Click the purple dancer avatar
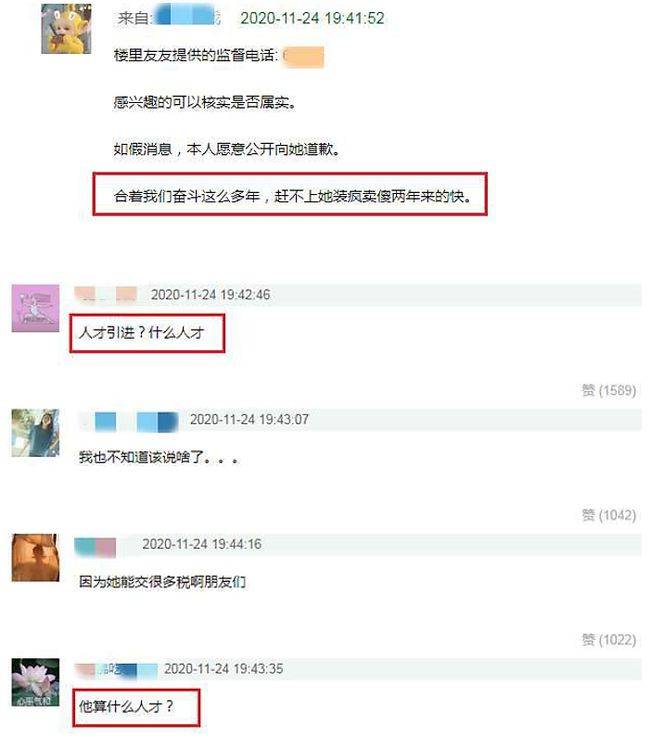 (x=36, y=308)
